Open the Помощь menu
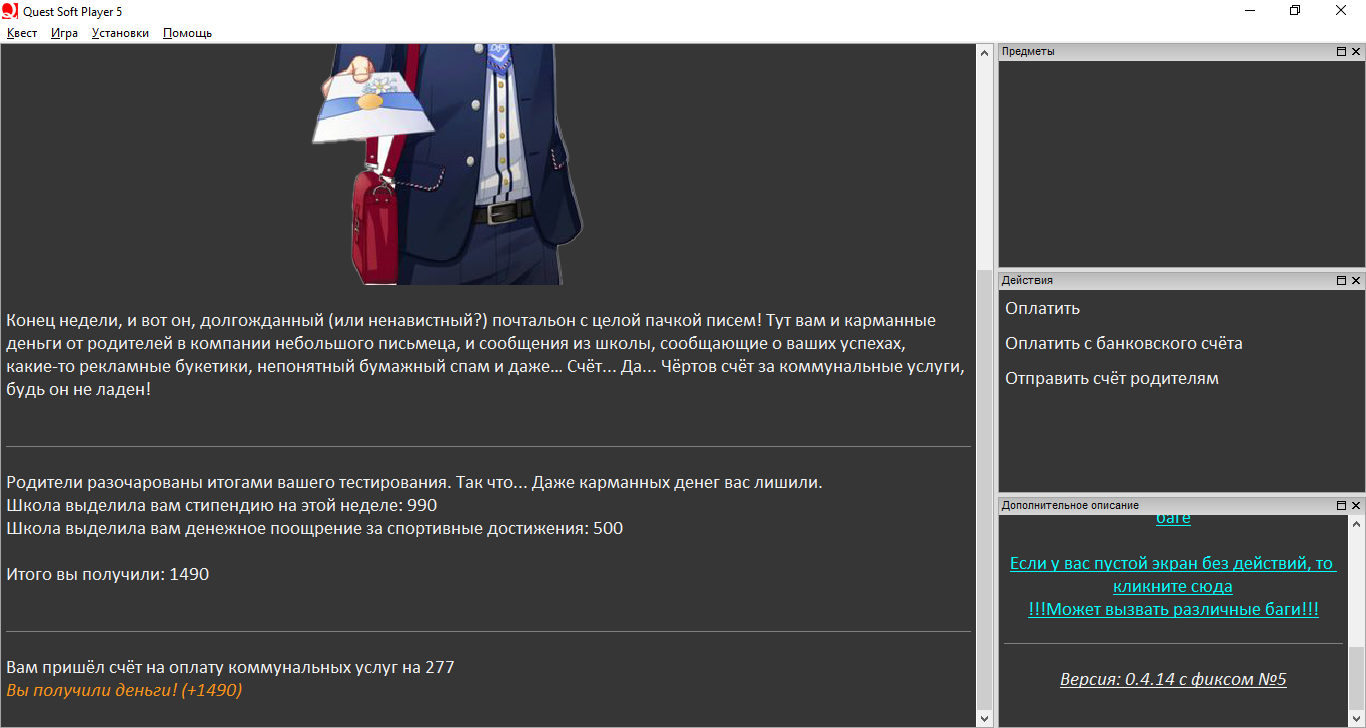Viewport: 1366px width, 728px height. [x=187, y=33]
